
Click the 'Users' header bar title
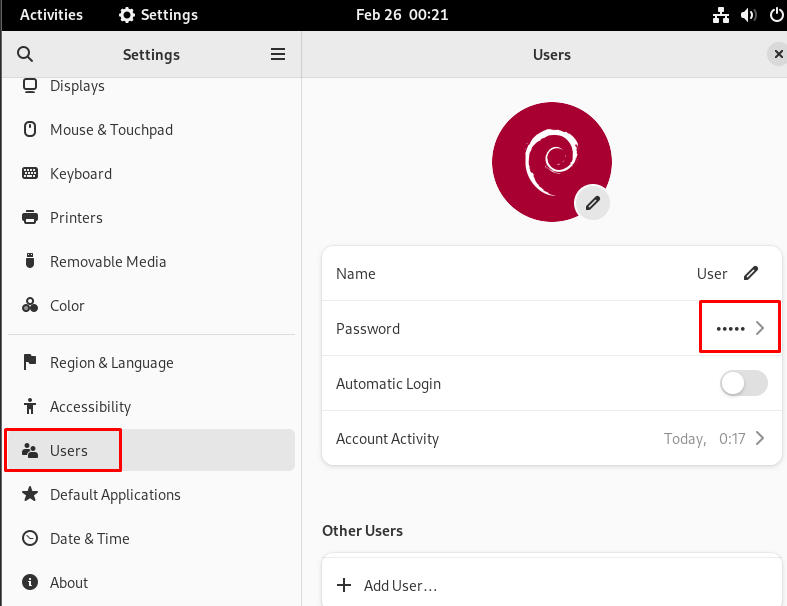coord(552,54)
